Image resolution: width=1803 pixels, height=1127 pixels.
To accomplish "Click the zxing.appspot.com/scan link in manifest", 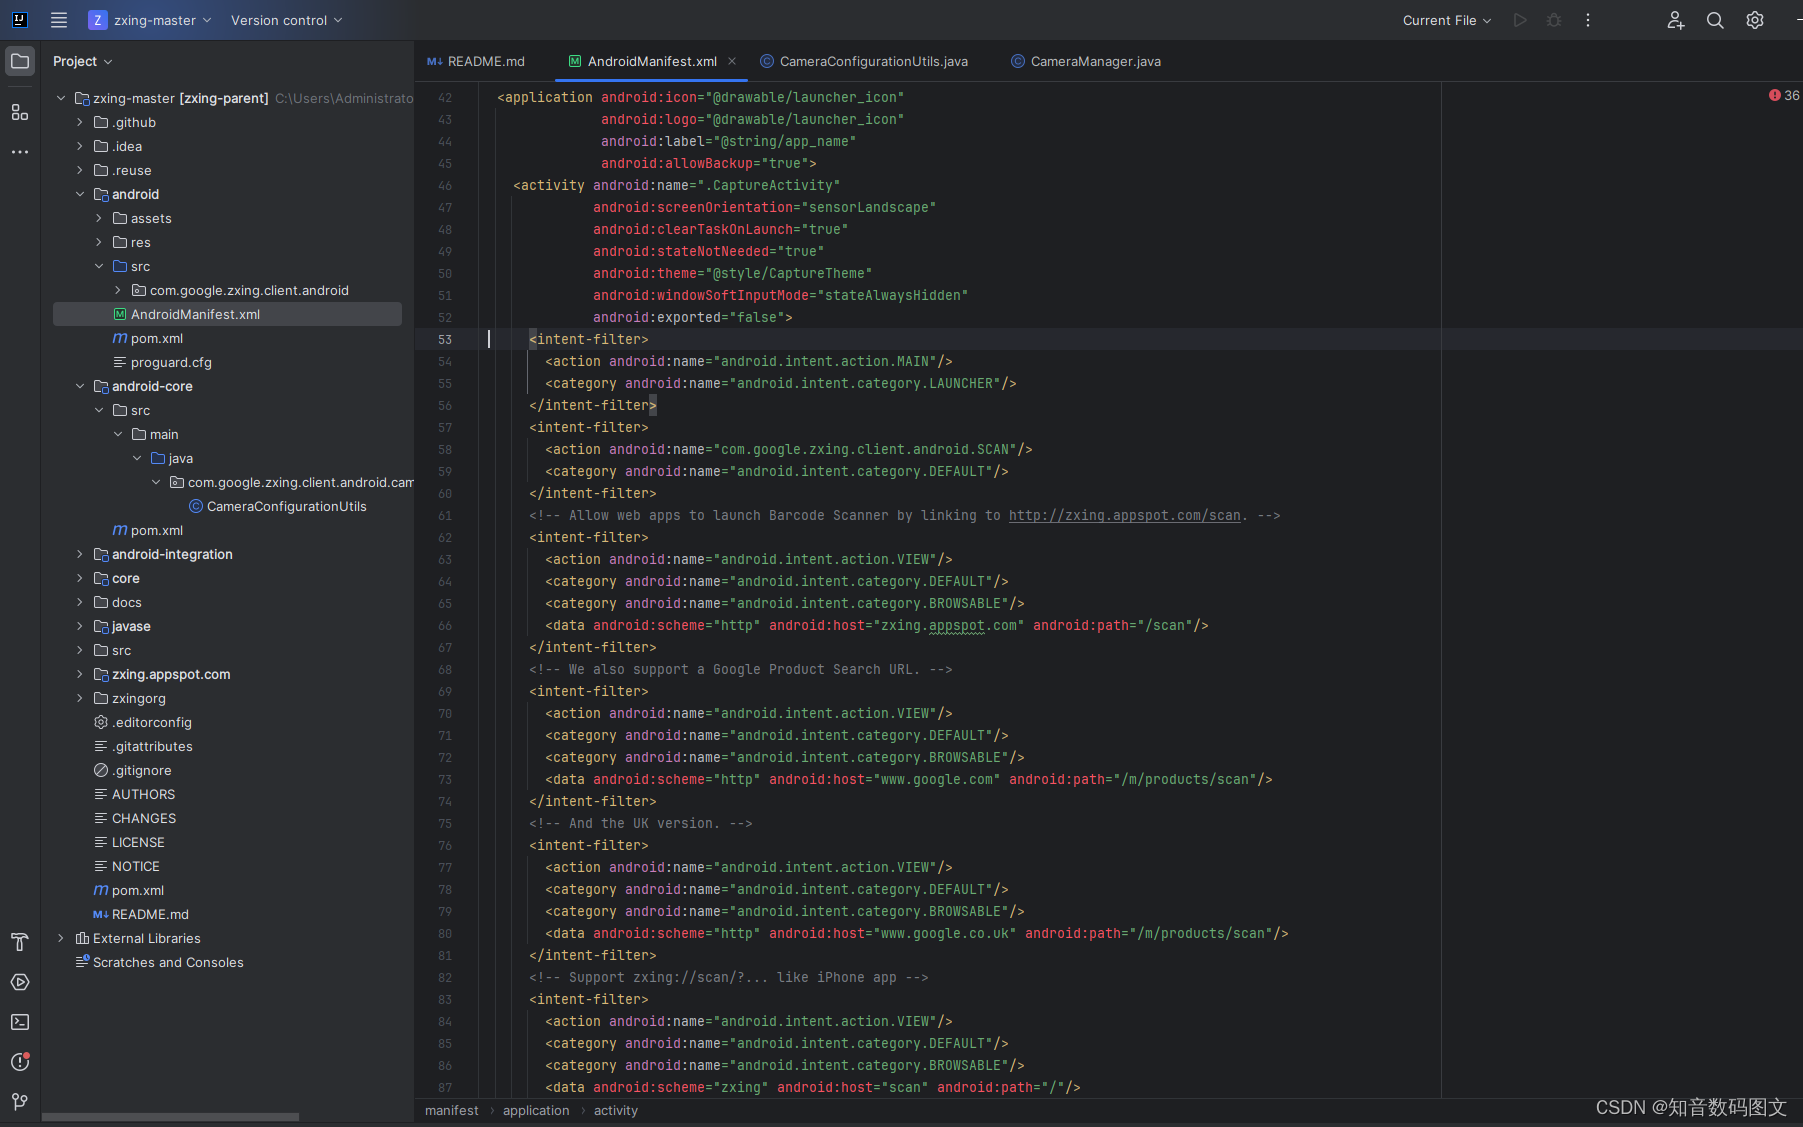I will click(x=1124, y=515).
